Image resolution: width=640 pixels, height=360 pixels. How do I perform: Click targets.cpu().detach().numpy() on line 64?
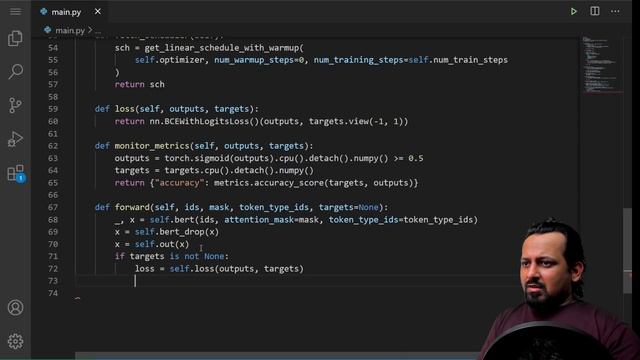click(239, 170)
